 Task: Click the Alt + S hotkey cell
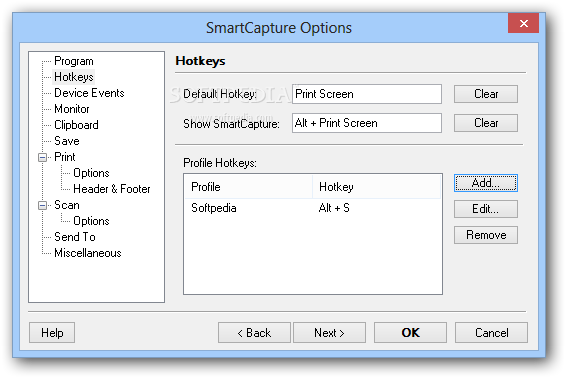[x=334, y=208]
